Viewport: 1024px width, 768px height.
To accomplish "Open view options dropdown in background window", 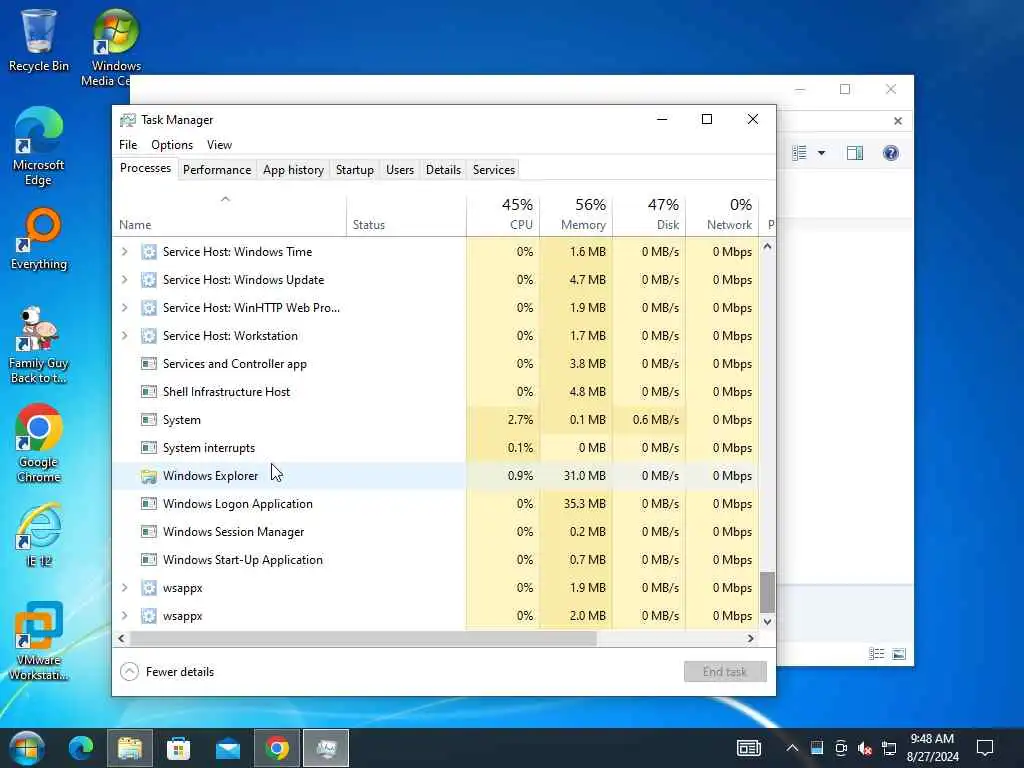I will coord(822,153).
